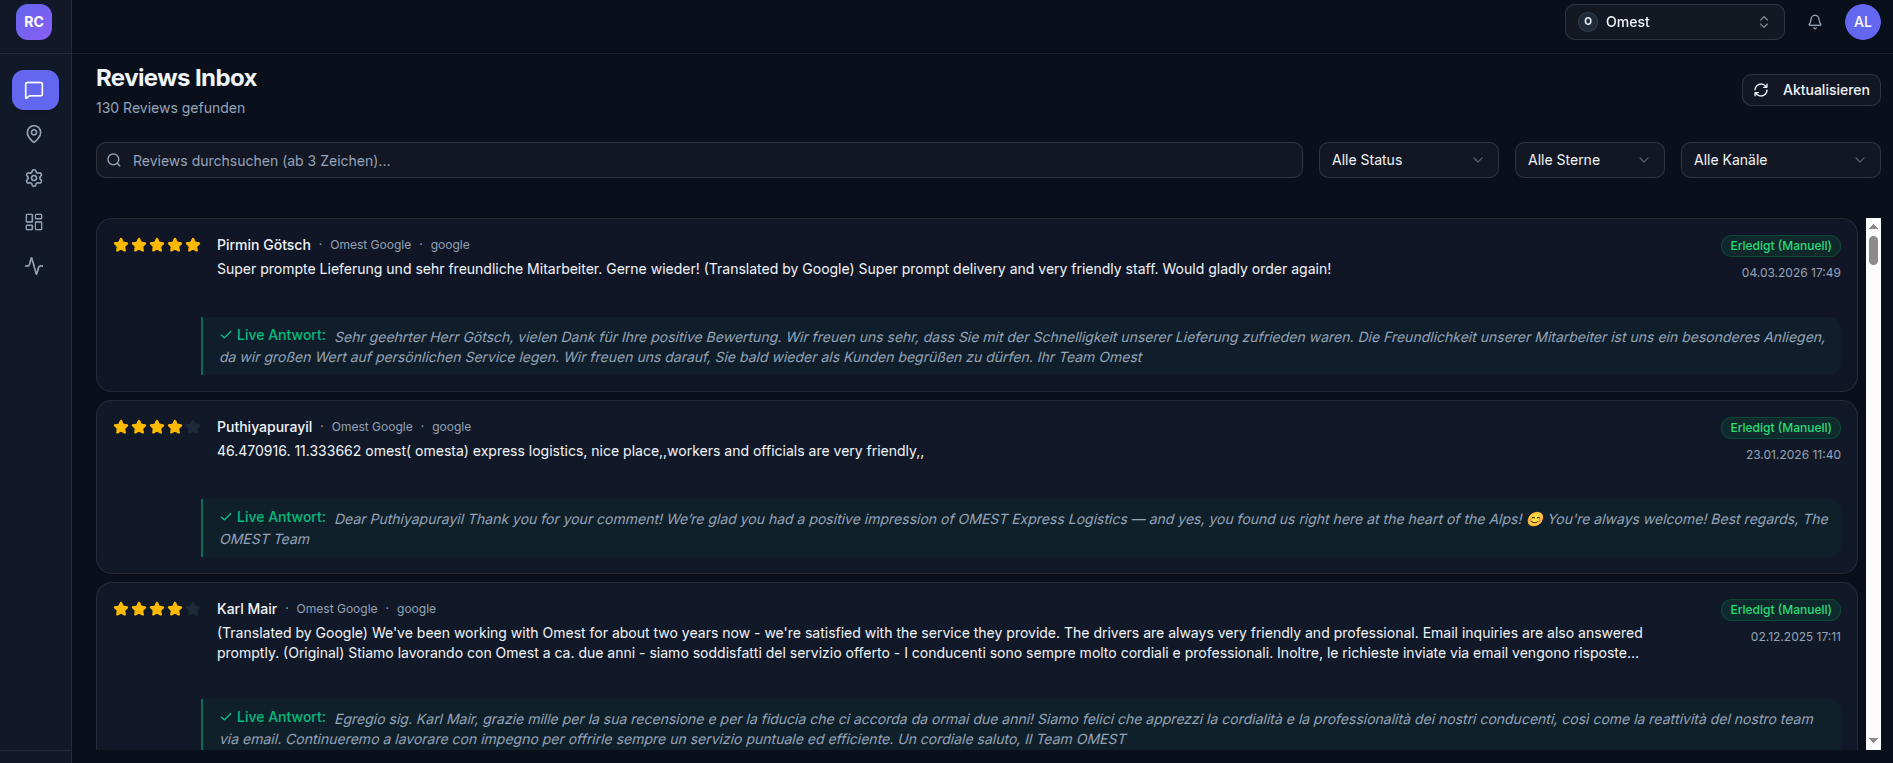
Task: Open the Pirmin Götsch review
Action: tap(976, 305)
